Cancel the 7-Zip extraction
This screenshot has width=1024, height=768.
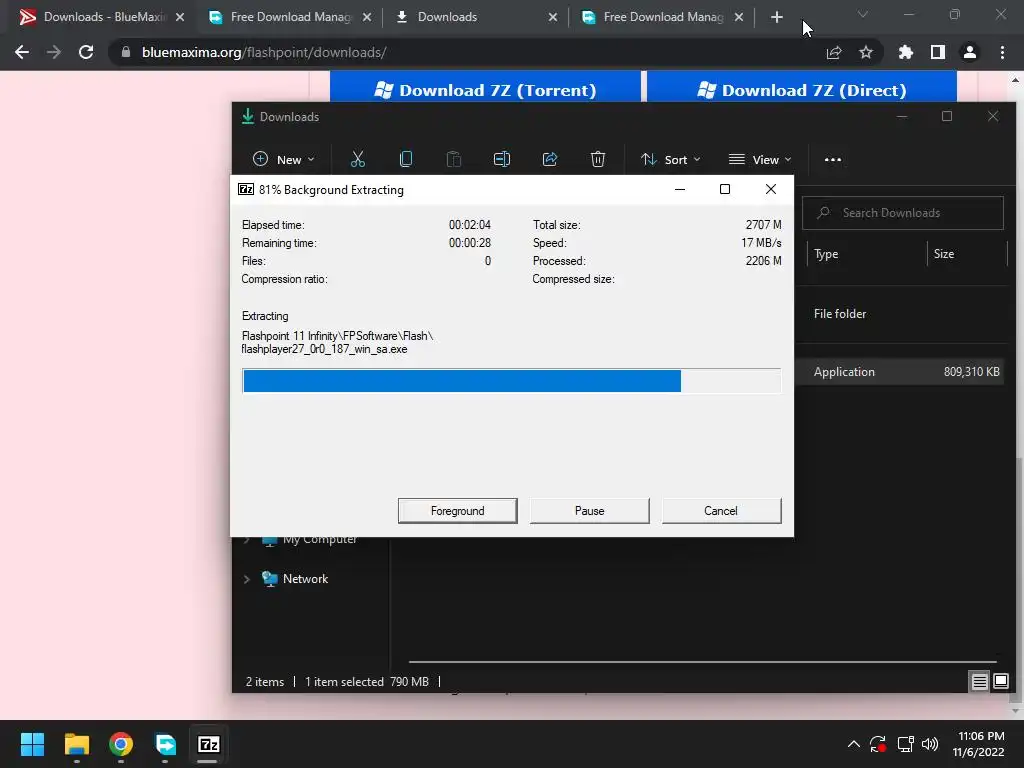(x=721, y=511)
